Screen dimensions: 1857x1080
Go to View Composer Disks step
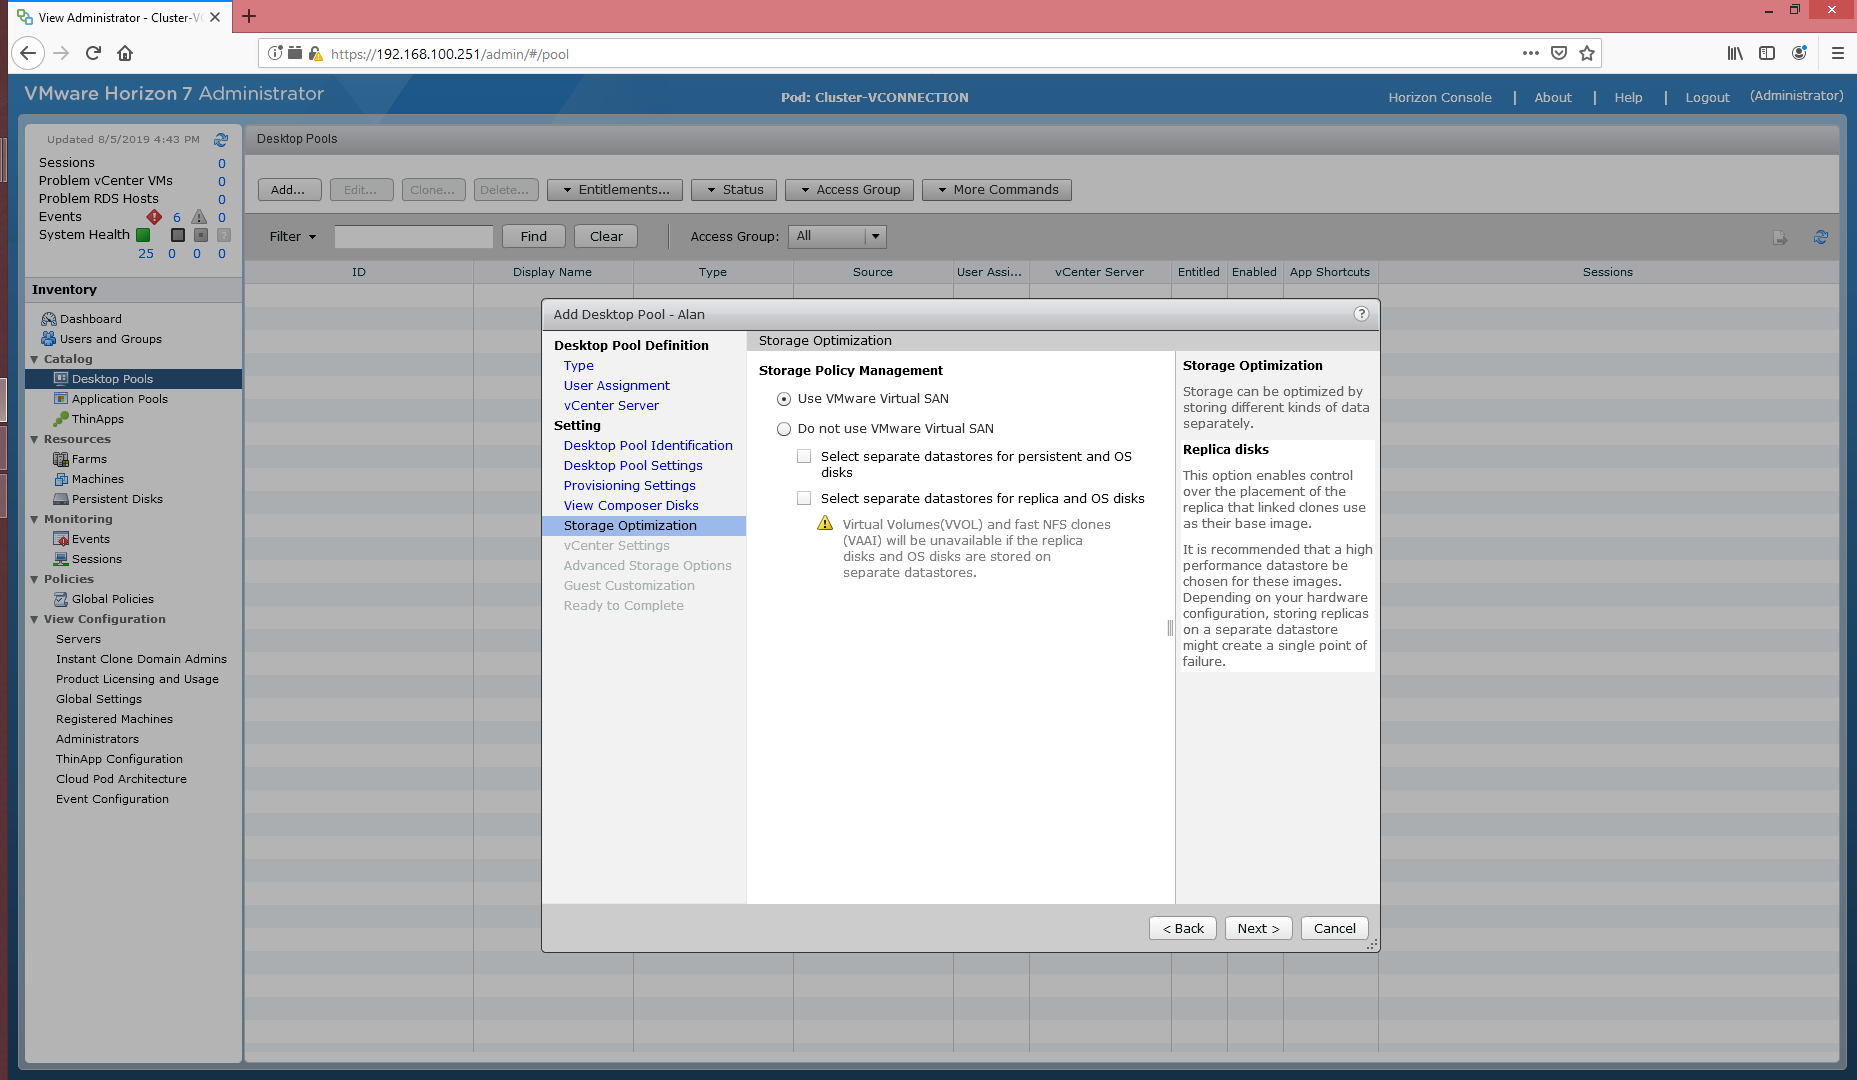coord(630,506)
